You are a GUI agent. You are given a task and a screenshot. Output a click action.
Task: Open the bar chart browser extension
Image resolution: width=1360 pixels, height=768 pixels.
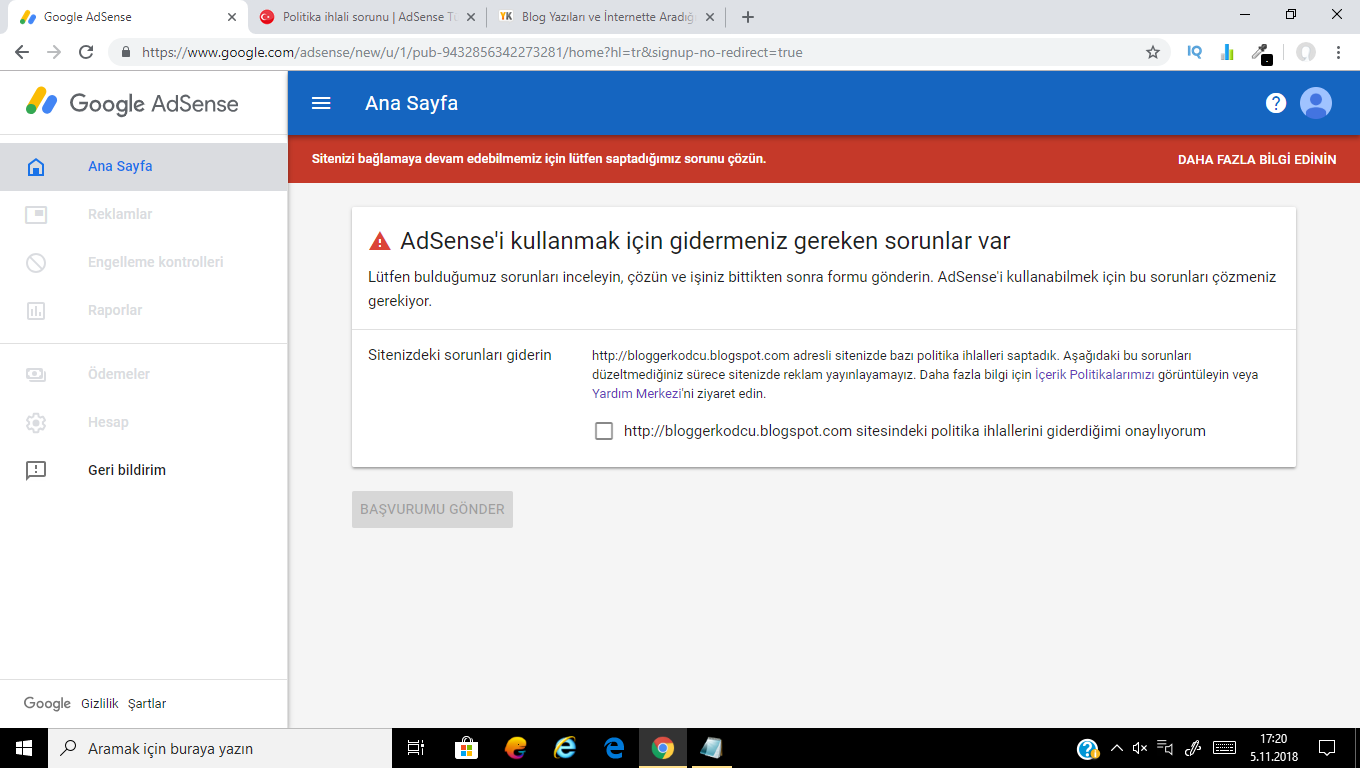(1227, 52)
